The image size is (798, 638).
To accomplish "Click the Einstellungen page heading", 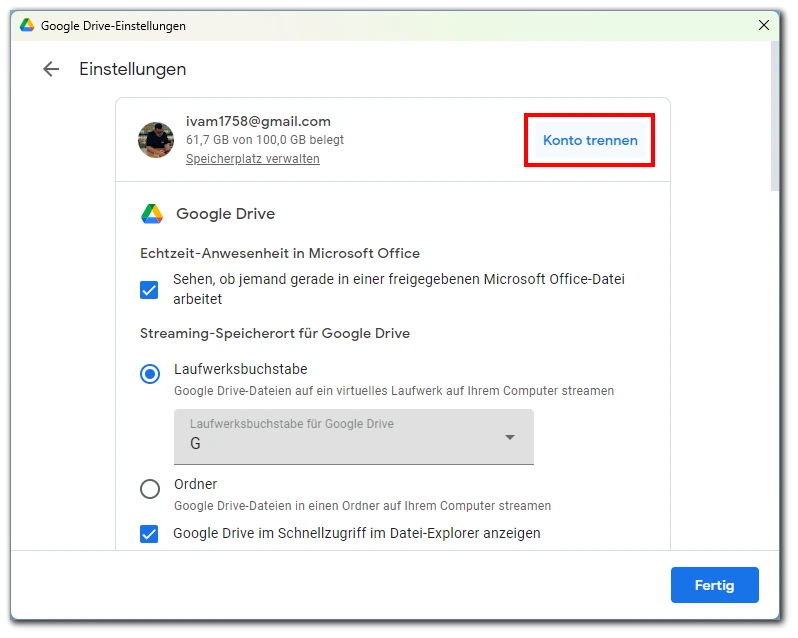I will 132,69.
